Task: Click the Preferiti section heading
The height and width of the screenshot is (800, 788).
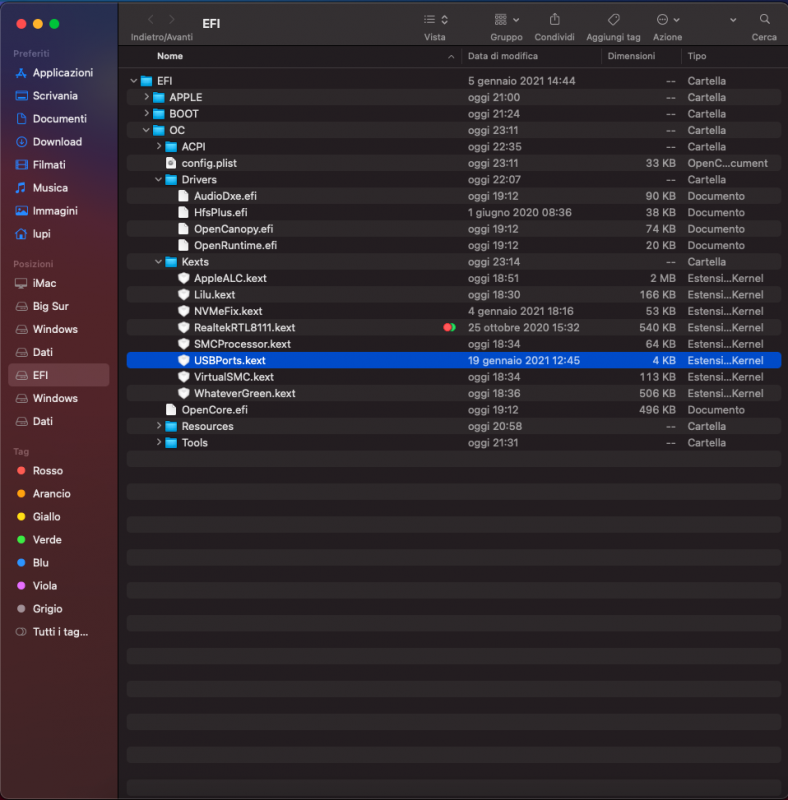Action: pyautogui.click(x=31, y=54)
